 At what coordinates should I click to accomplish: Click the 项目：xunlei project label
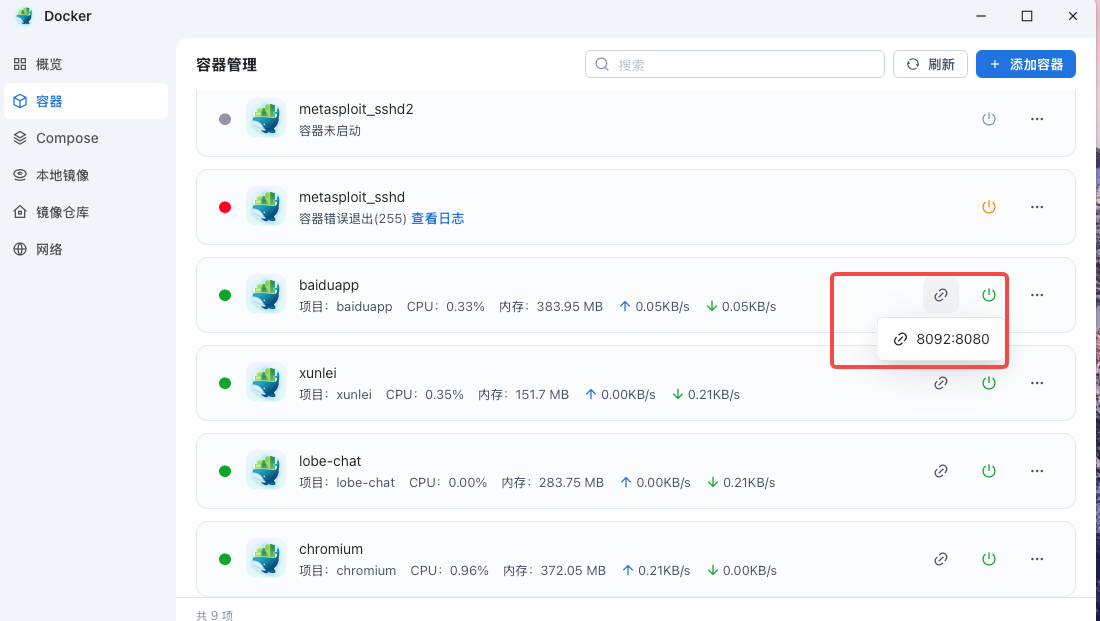(335, 395)
